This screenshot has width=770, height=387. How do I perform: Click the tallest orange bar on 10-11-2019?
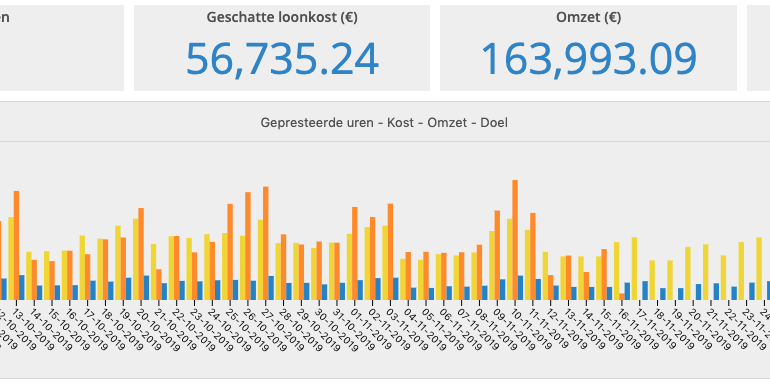(x=515, y=240)
